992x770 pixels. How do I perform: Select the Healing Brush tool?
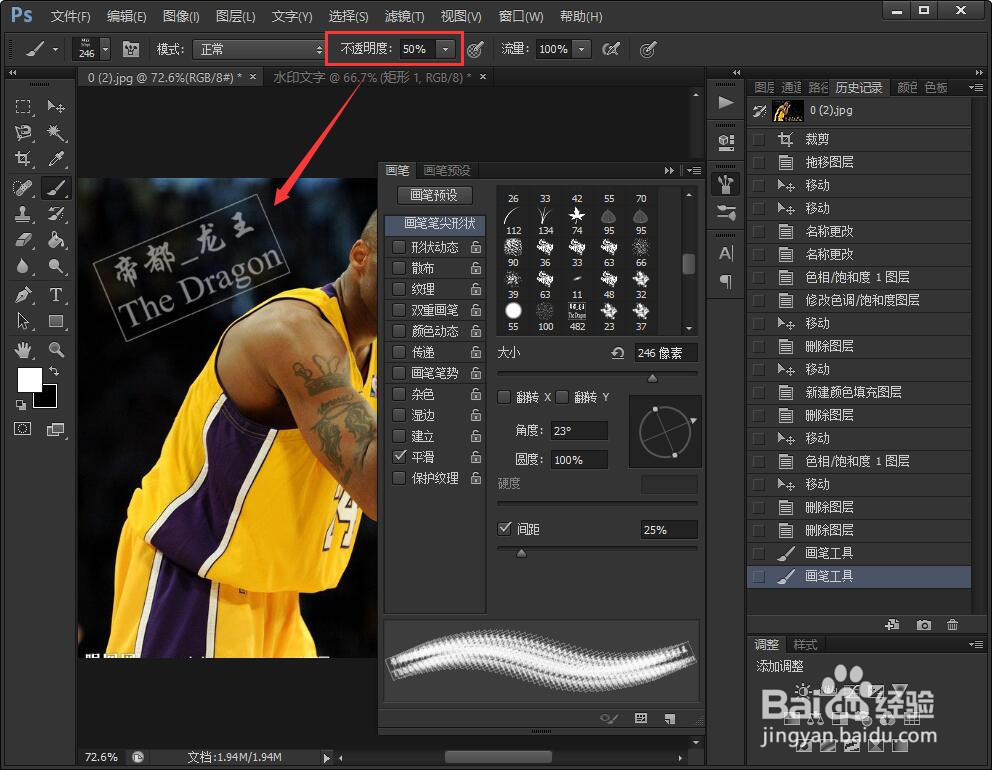[x=23, y=188]
